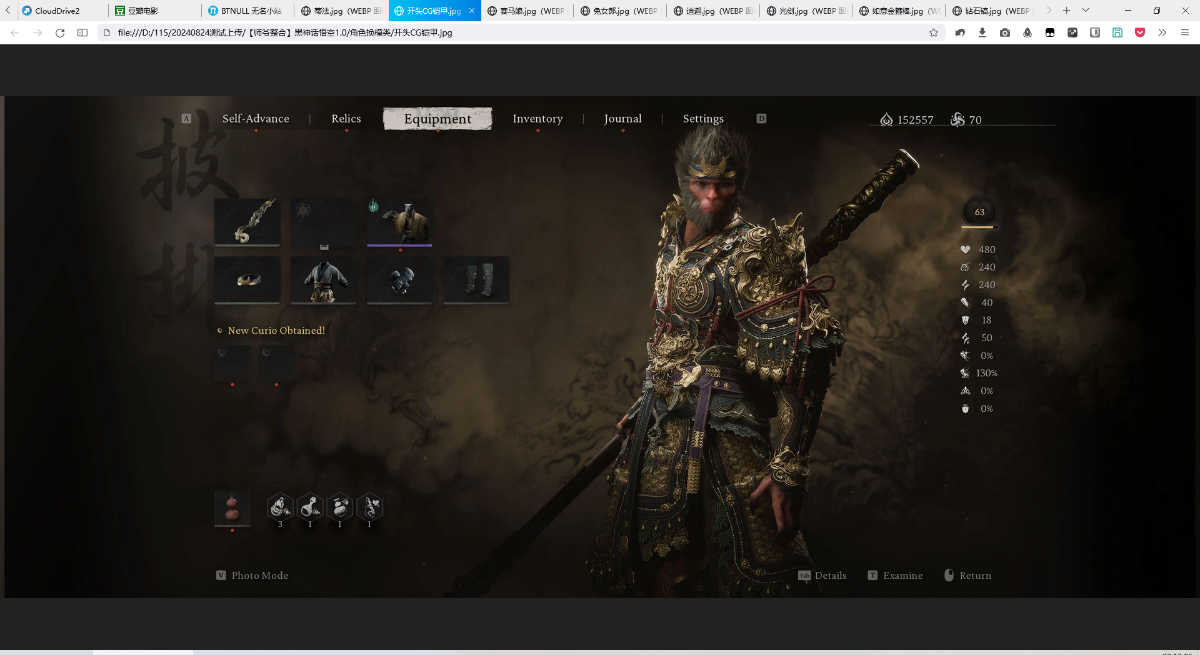
Task: Open the Self-Advance tab
Action: 256,119
